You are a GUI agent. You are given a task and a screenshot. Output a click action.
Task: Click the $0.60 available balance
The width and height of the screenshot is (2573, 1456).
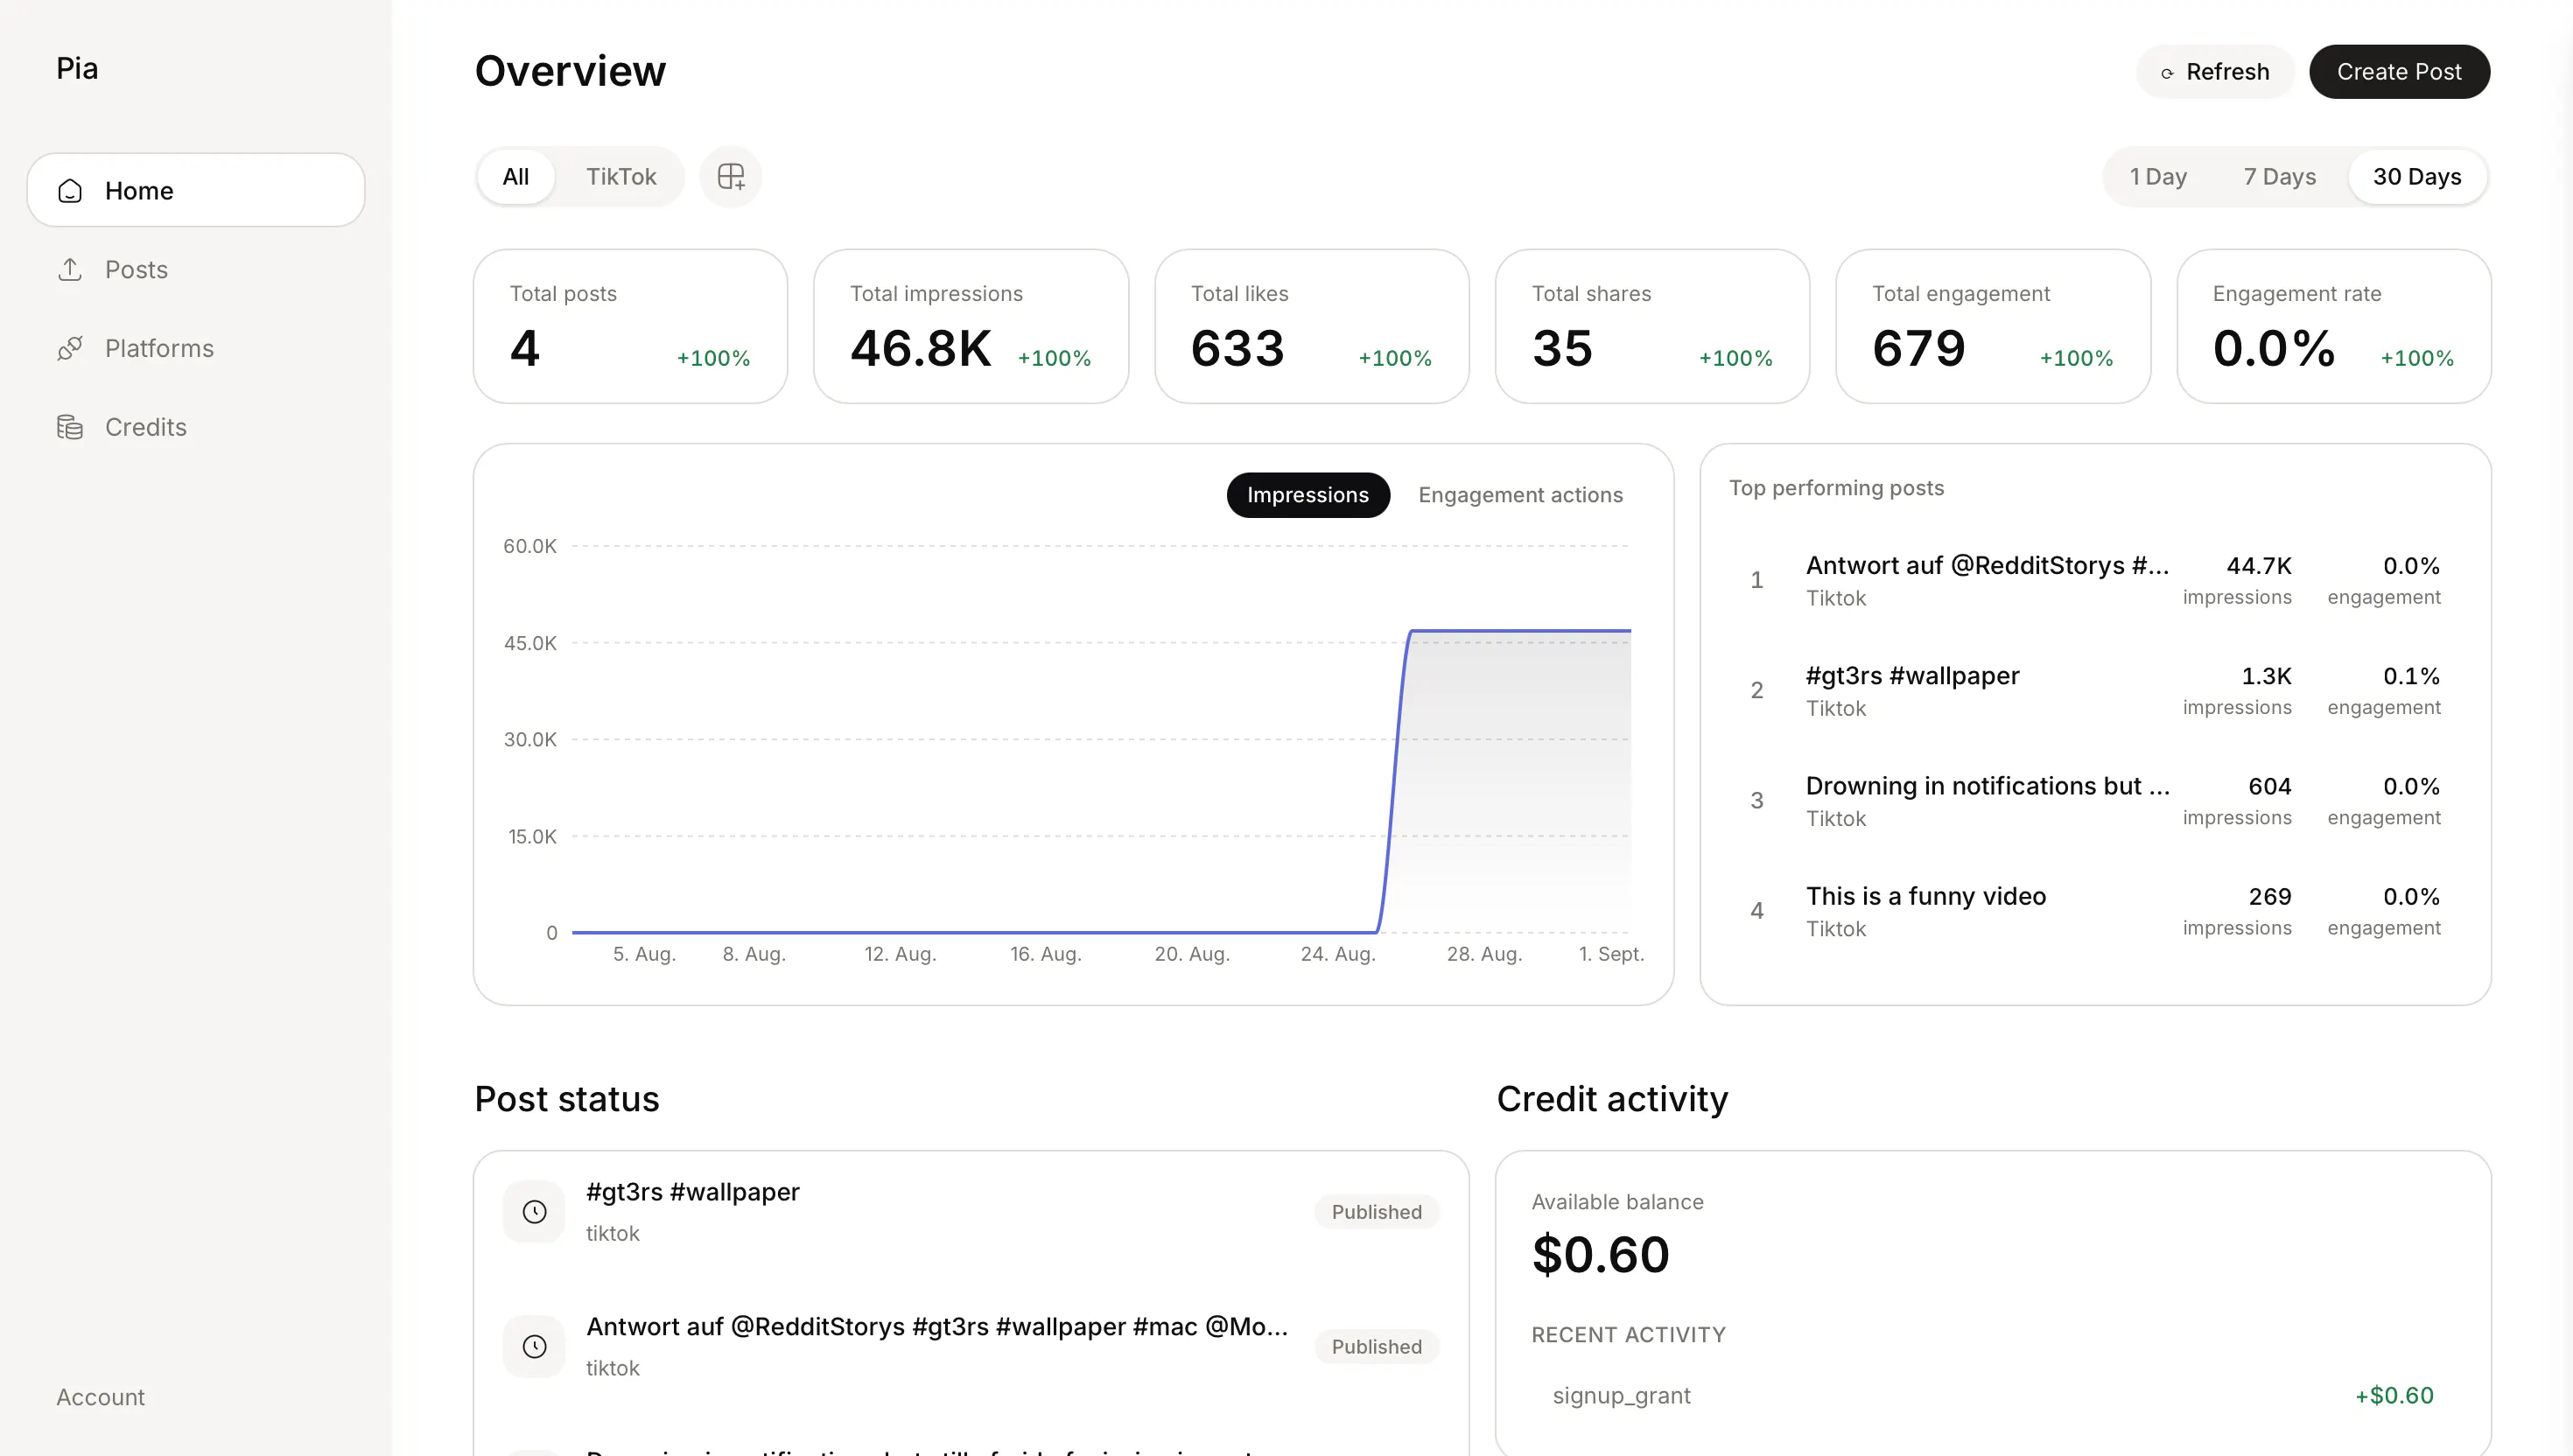(1600, 1255)
